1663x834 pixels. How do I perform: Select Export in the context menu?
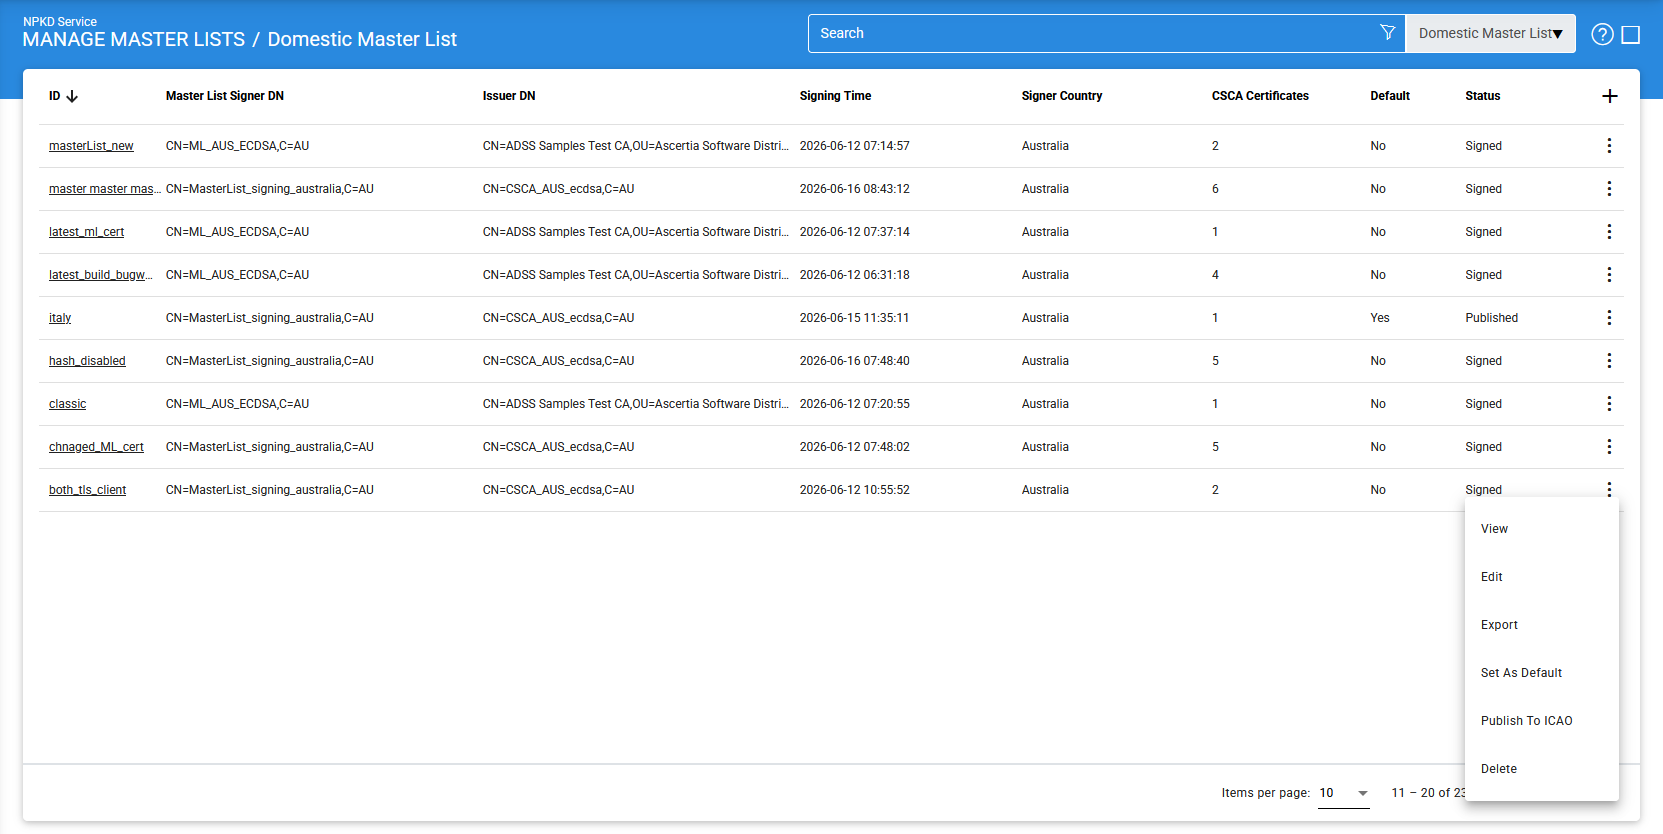pyautogui.click(x=1542, y=625)
